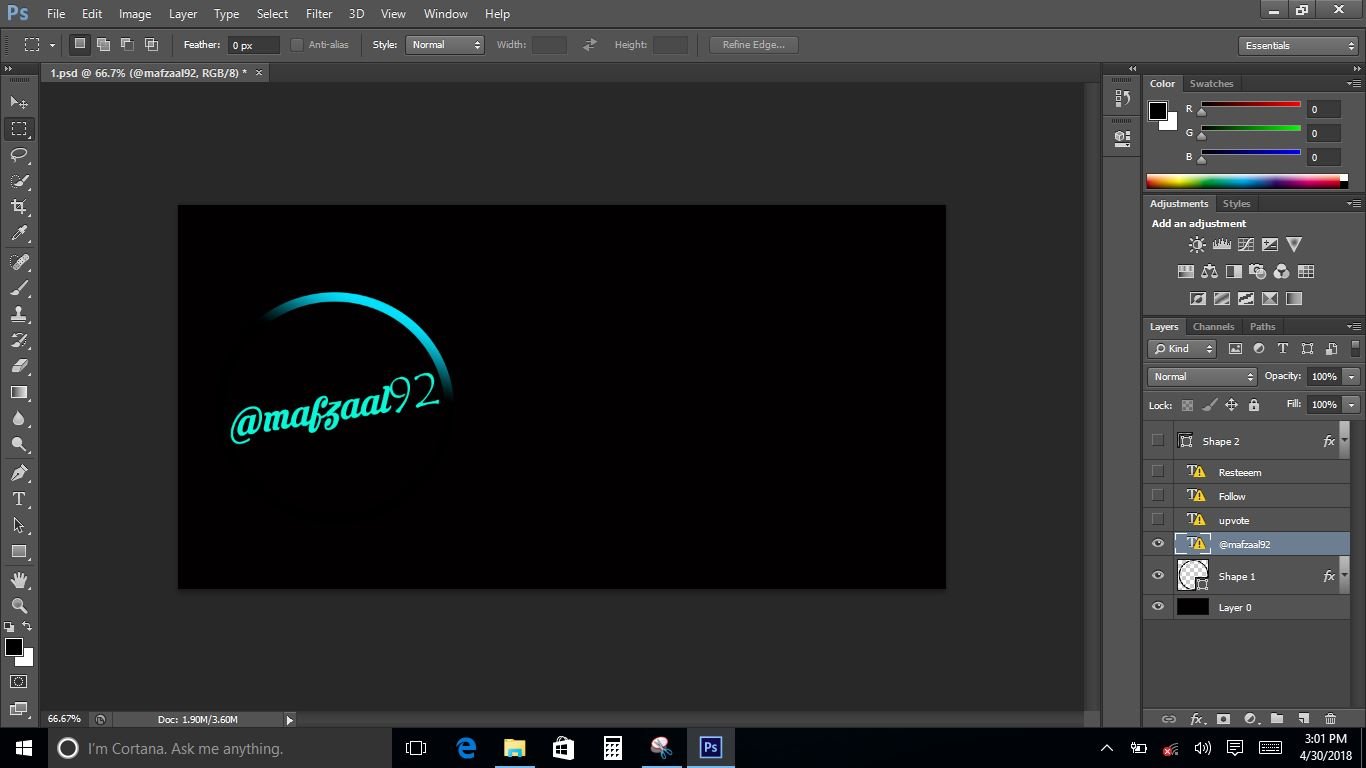Show the upvote text layer
Image resolution: width=1366 pixels, height=768 pixels.
click(1158, 520)
